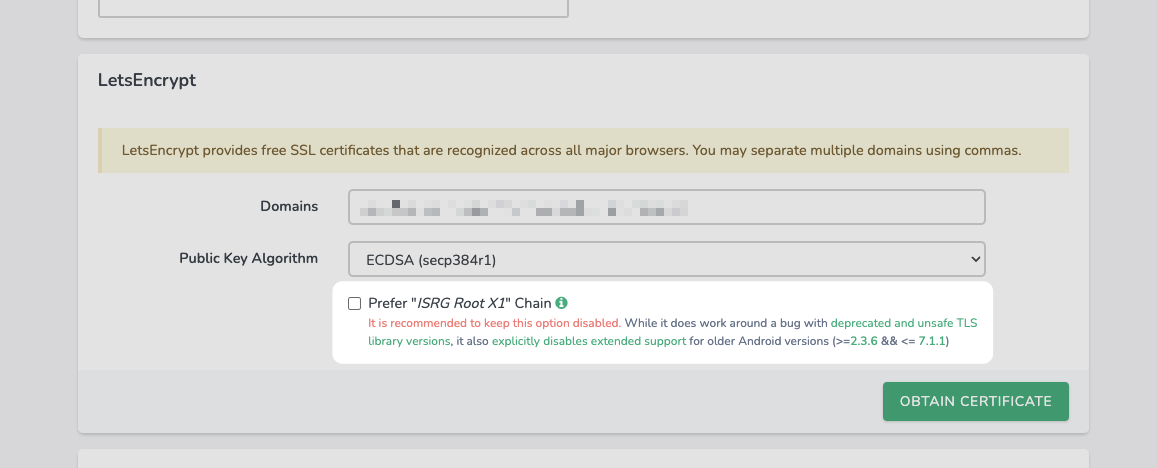
Task: Click the 2.3.6 Android version link
Action: pos(863,341)
